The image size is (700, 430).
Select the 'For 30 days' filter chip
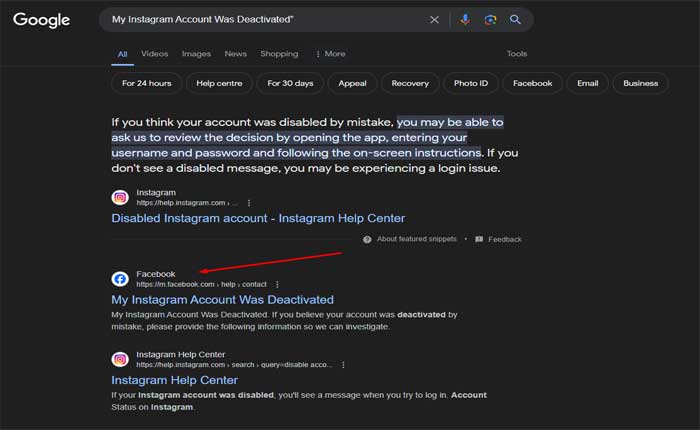(290, 83)
